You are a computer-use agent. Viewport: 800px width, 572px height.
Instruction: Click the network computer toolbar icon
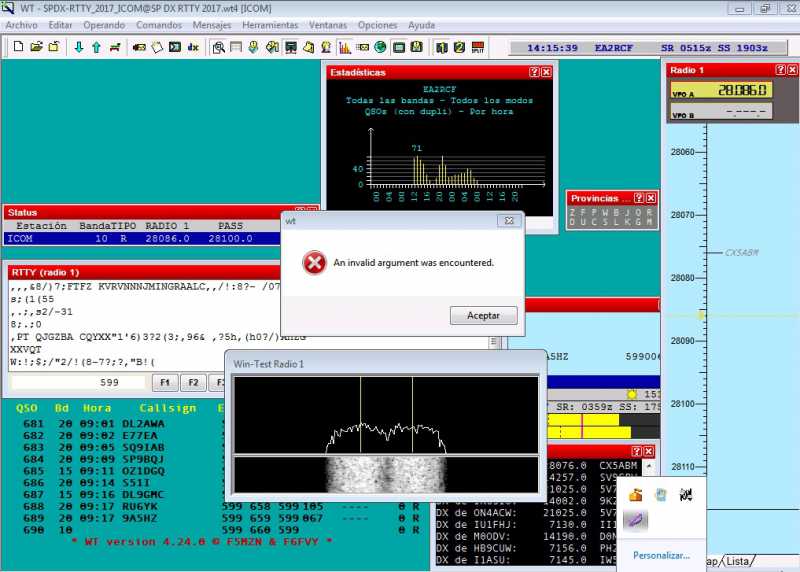click(x=291, y=47)
